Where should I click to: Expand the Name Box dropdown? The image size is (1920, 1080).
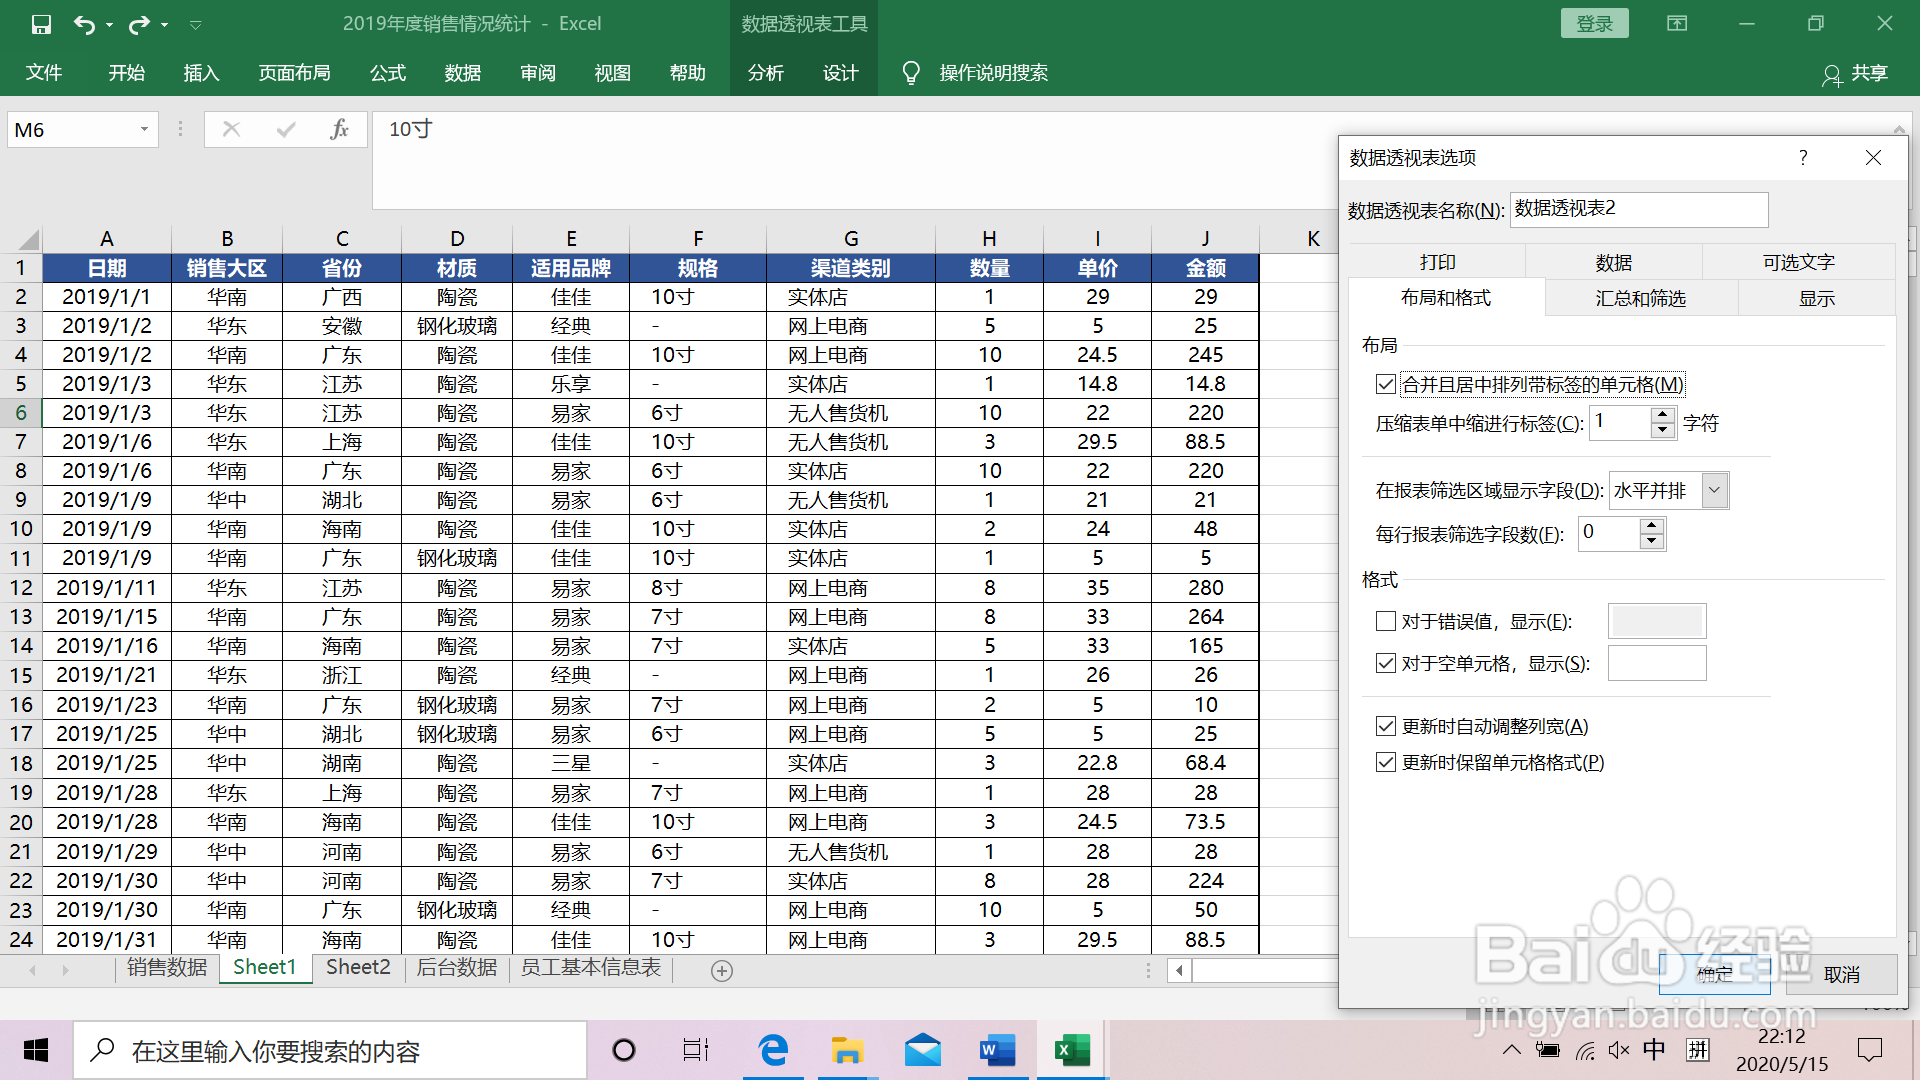[144, 129]
